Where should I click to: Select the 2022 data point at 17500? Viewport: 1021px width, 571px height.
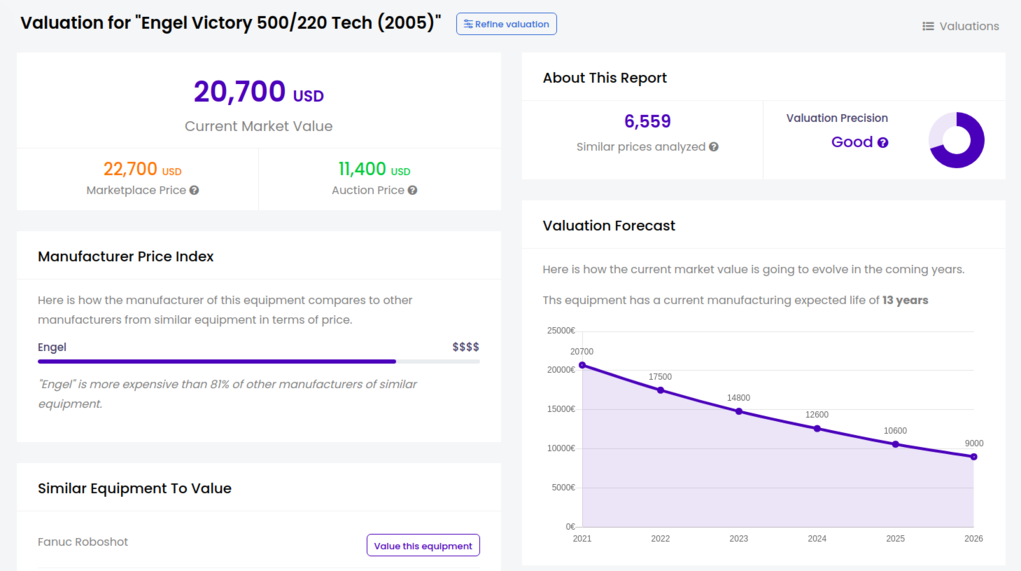(x=660, y=390)
